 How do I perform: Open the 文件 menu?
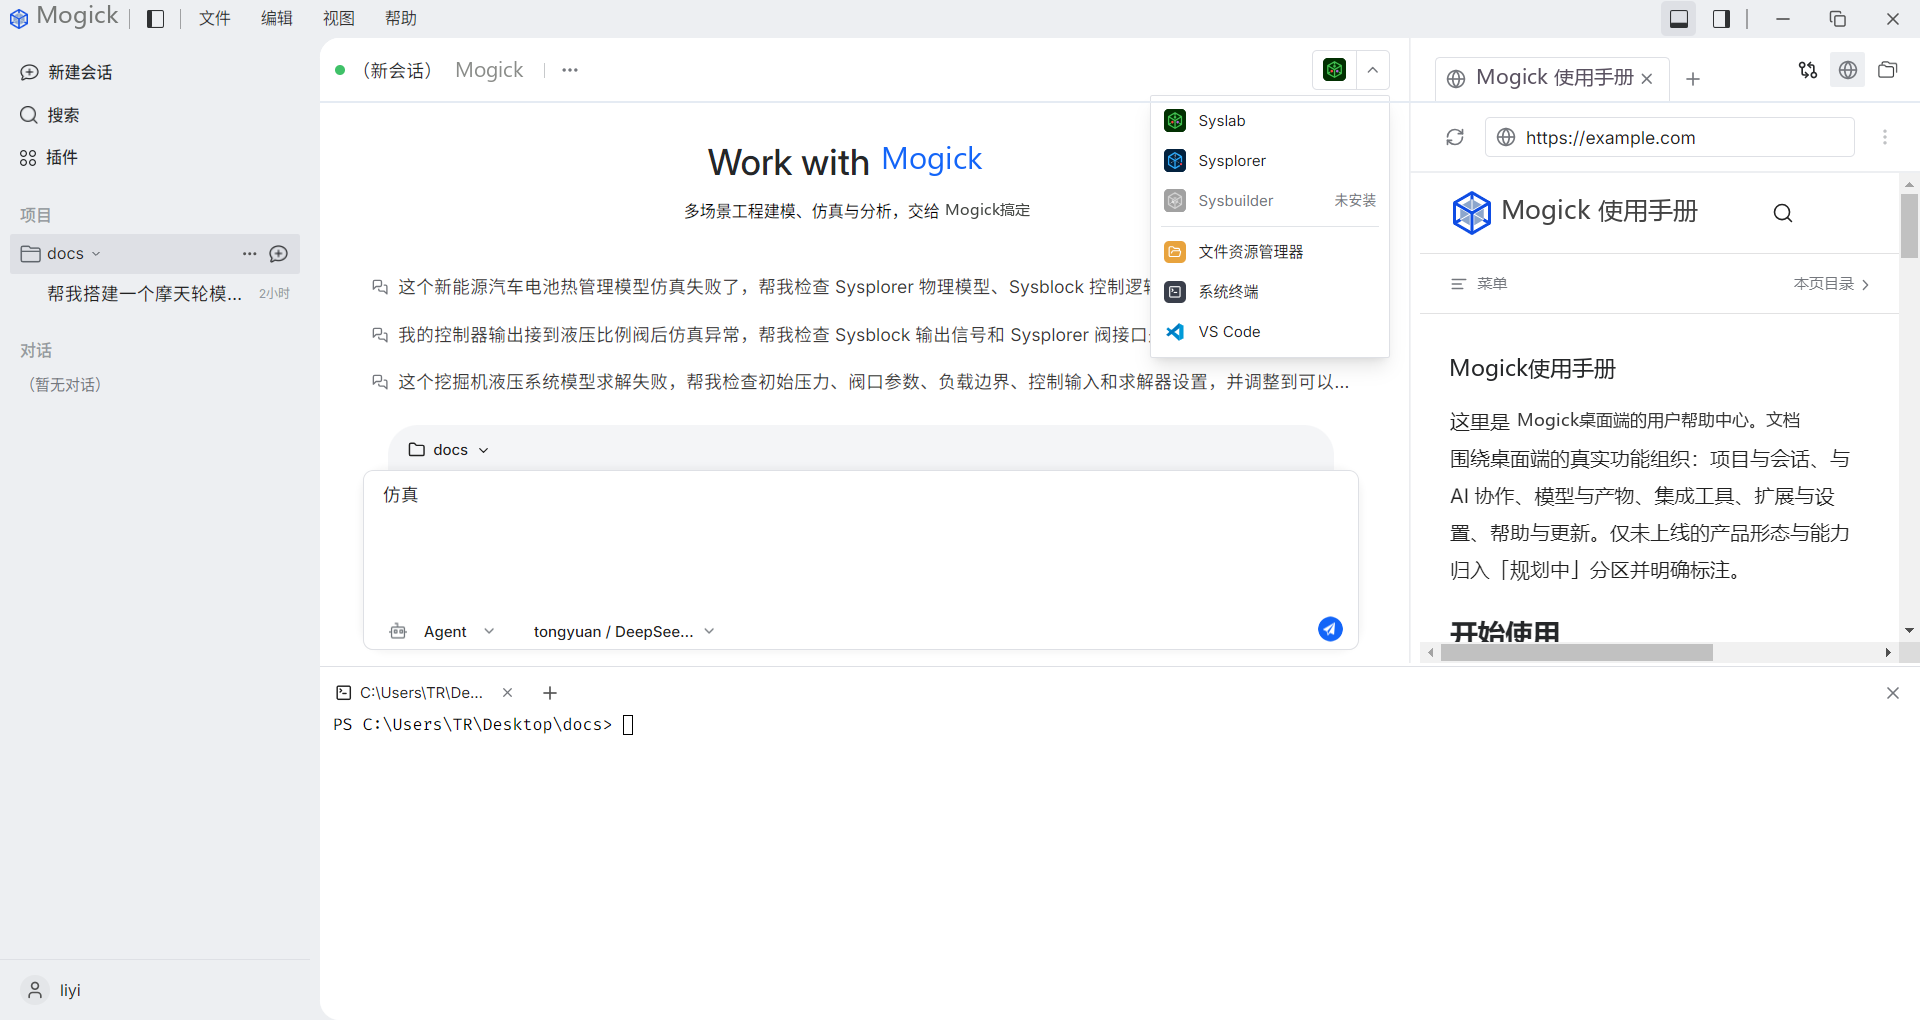point(214,19)
